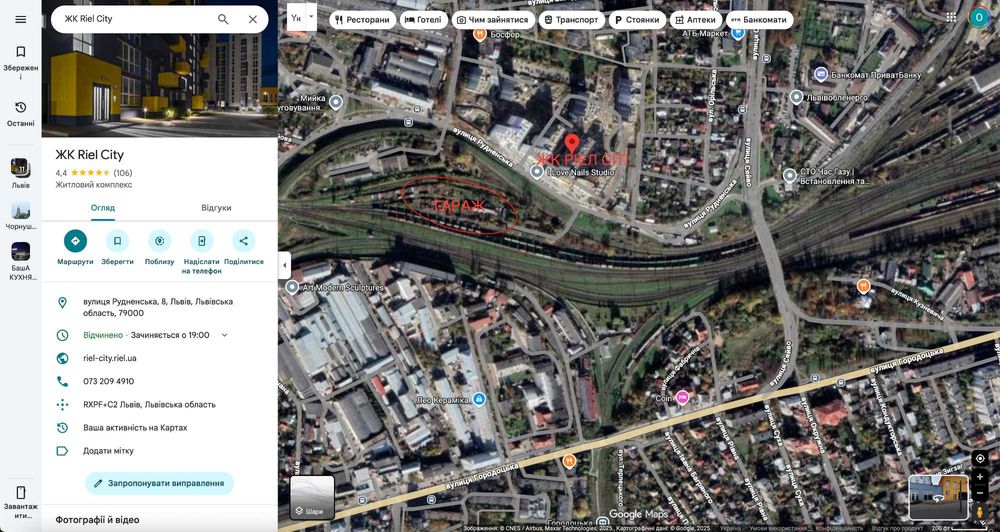
Task: Select Транспорт category chip
Action: (571, 20)
